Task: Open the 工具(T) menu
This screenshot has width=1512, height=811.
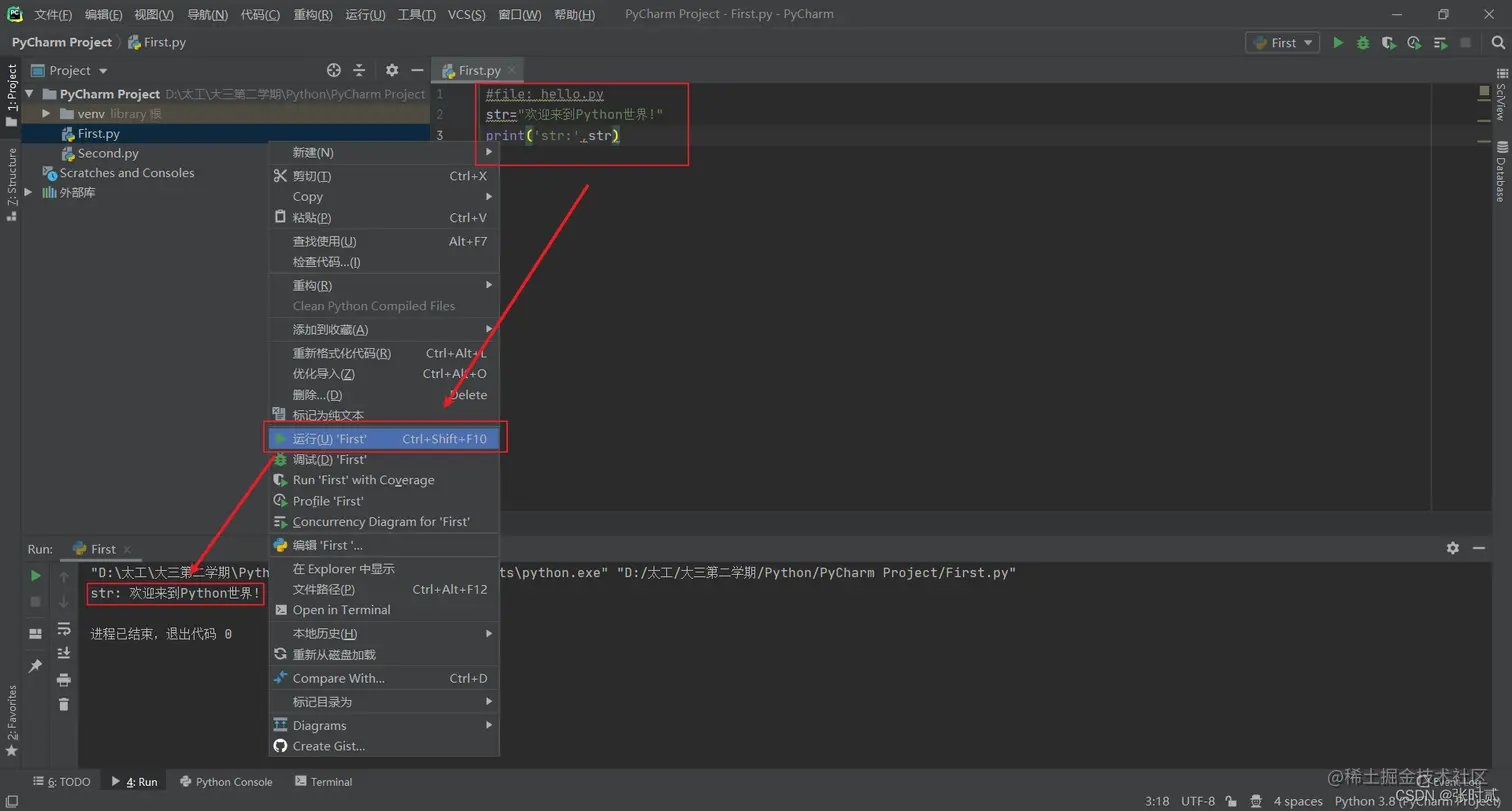Action: coord(416,14)
